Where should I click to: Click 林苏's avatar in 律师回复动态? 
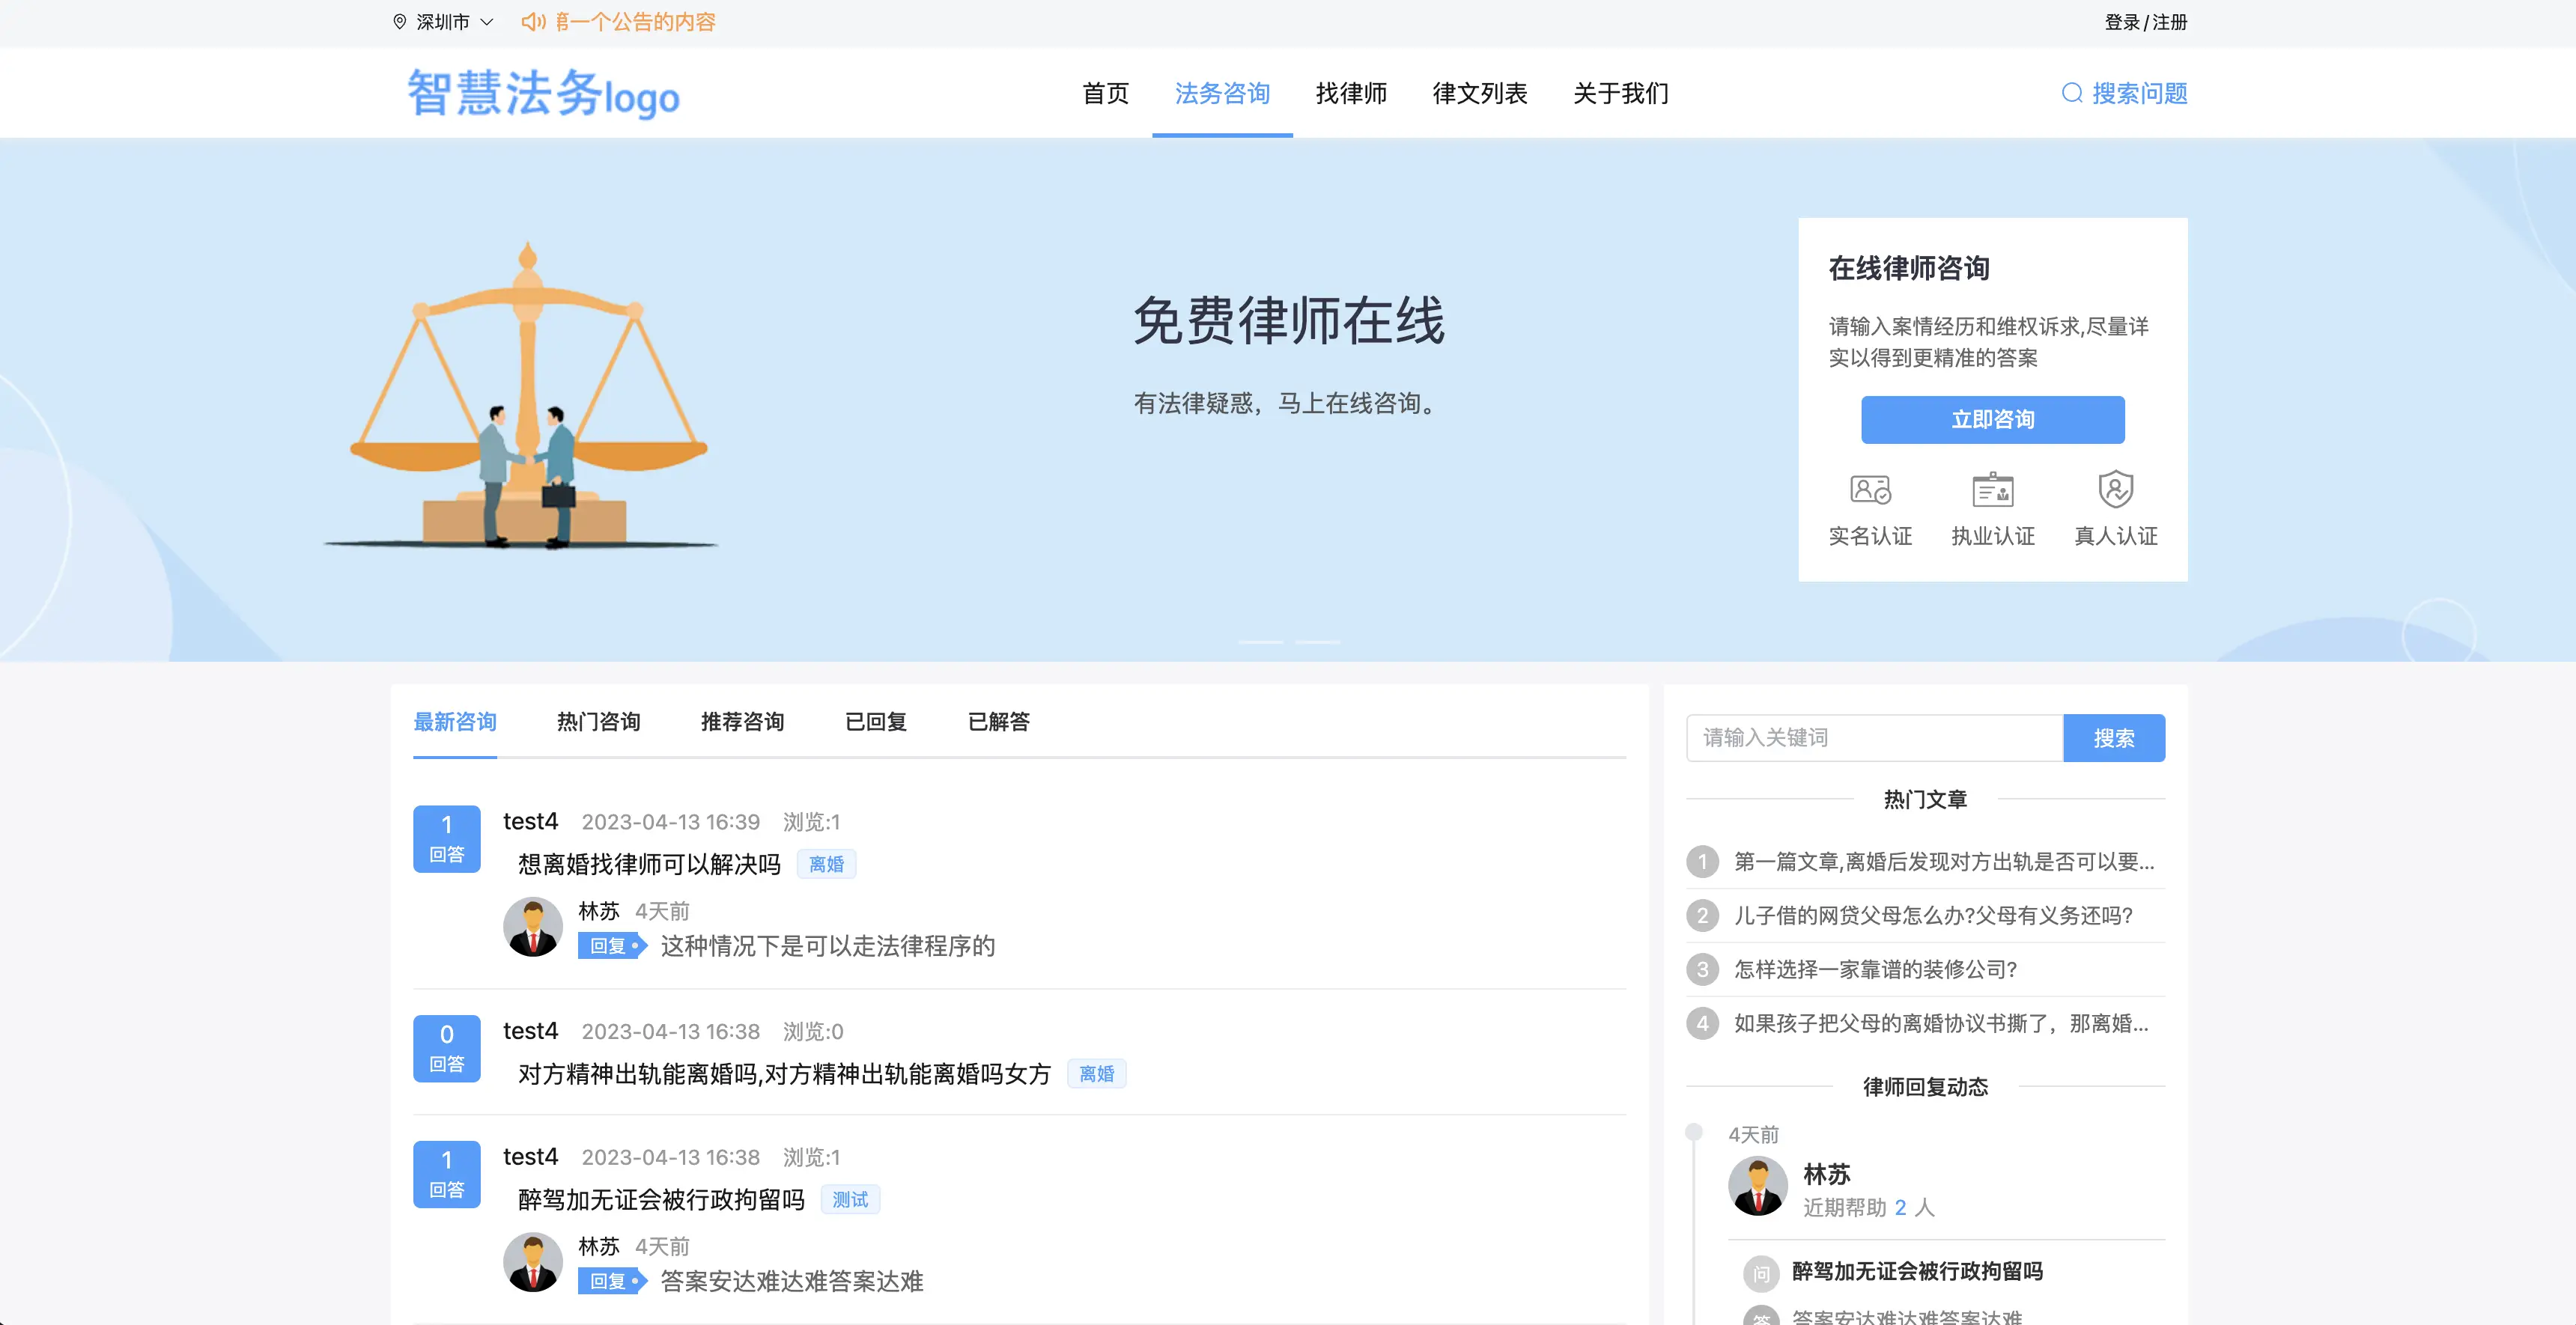coord(1757,1186)
